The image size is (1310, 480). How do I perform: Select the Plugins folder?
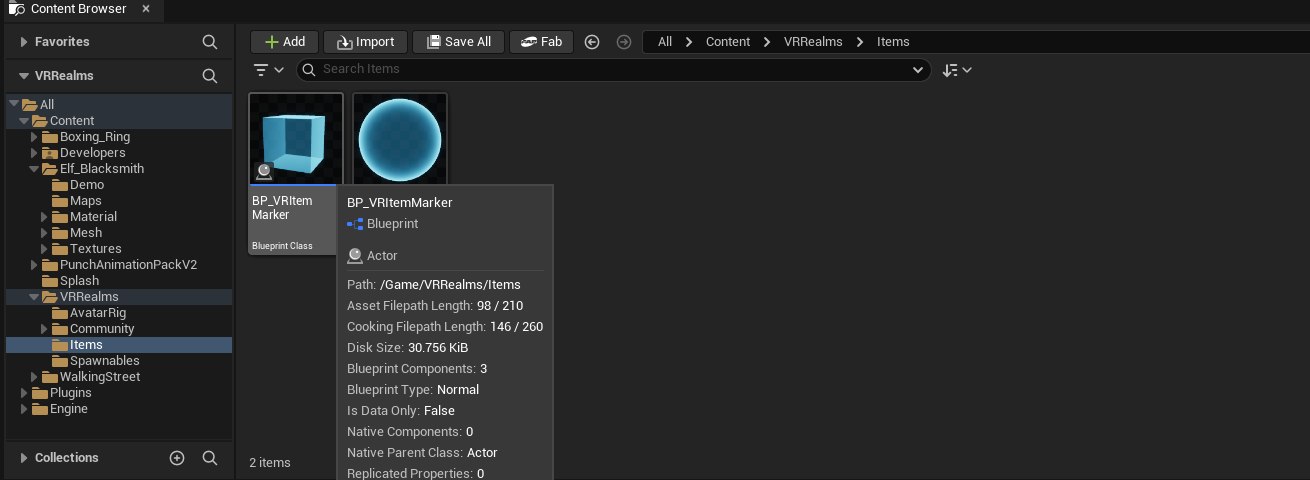click(70, 393)
